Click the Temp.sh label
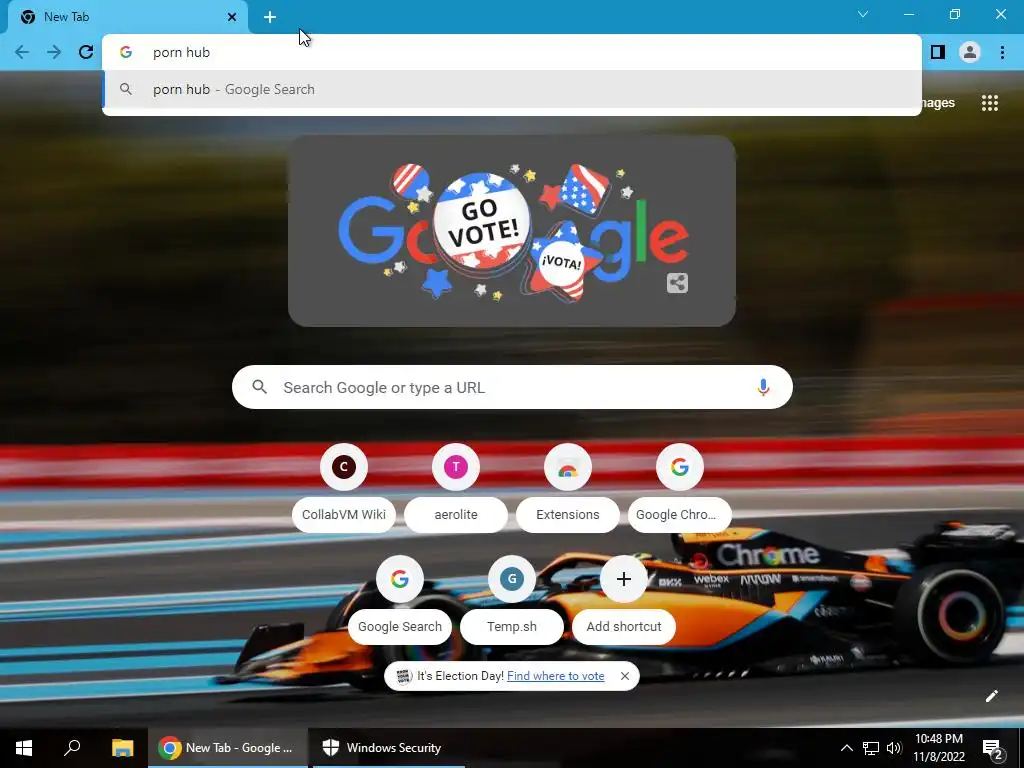 (x=512, y=626)
